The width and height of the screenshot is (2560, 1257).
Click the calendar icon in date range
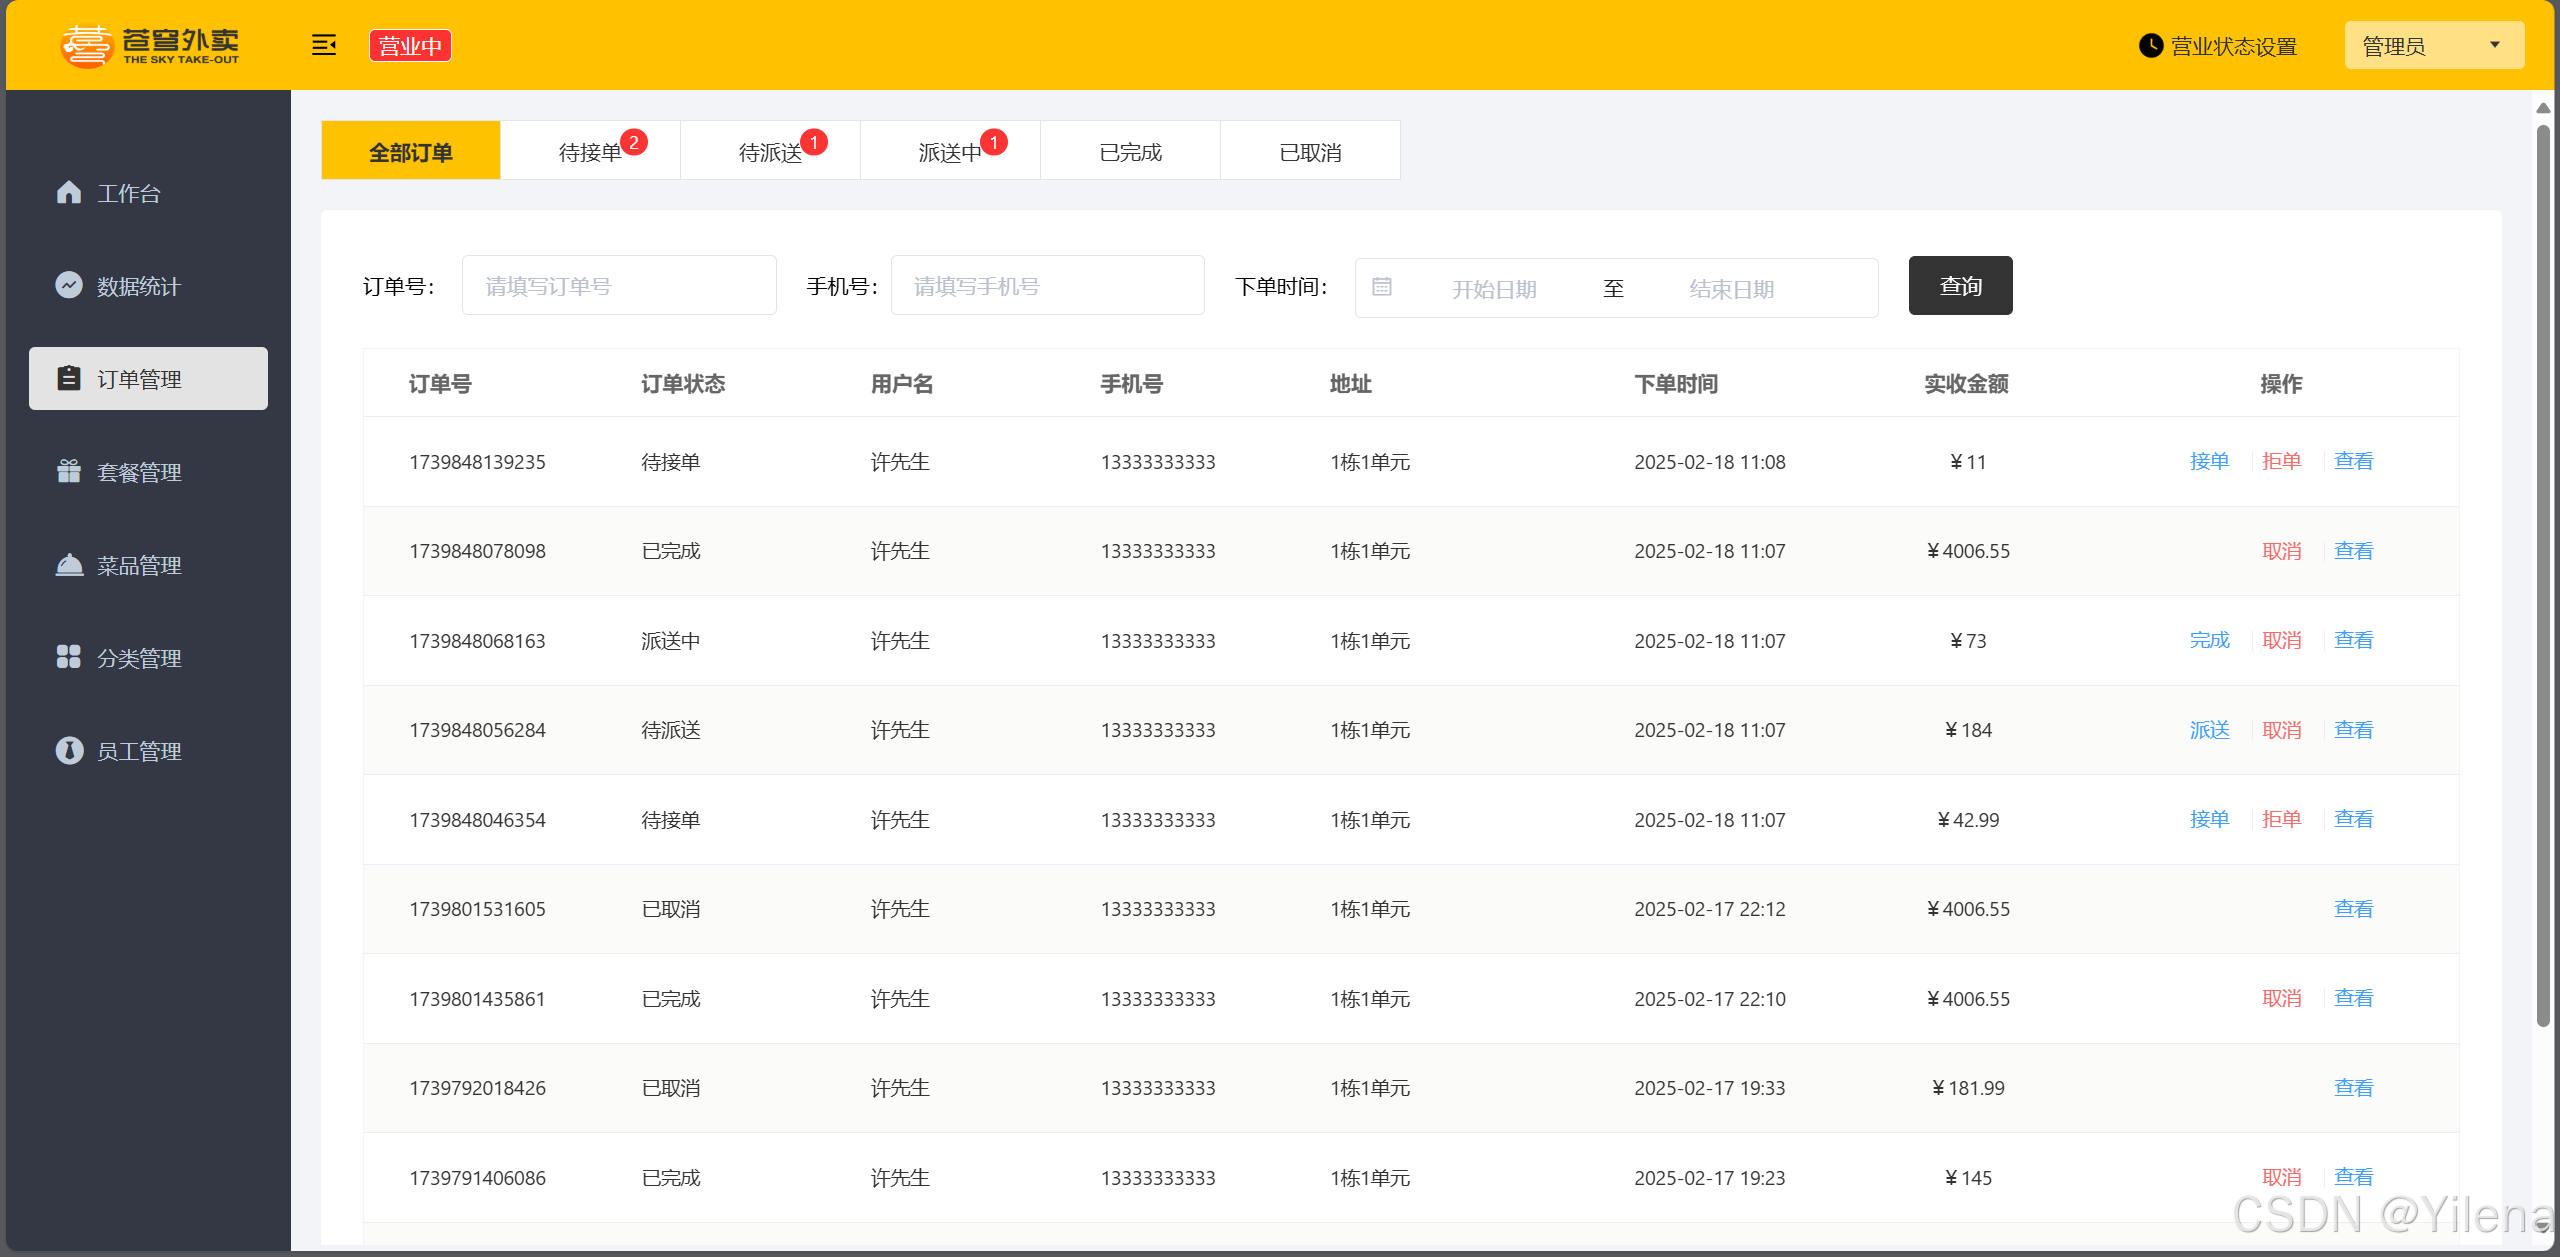tap(1382, 288)
